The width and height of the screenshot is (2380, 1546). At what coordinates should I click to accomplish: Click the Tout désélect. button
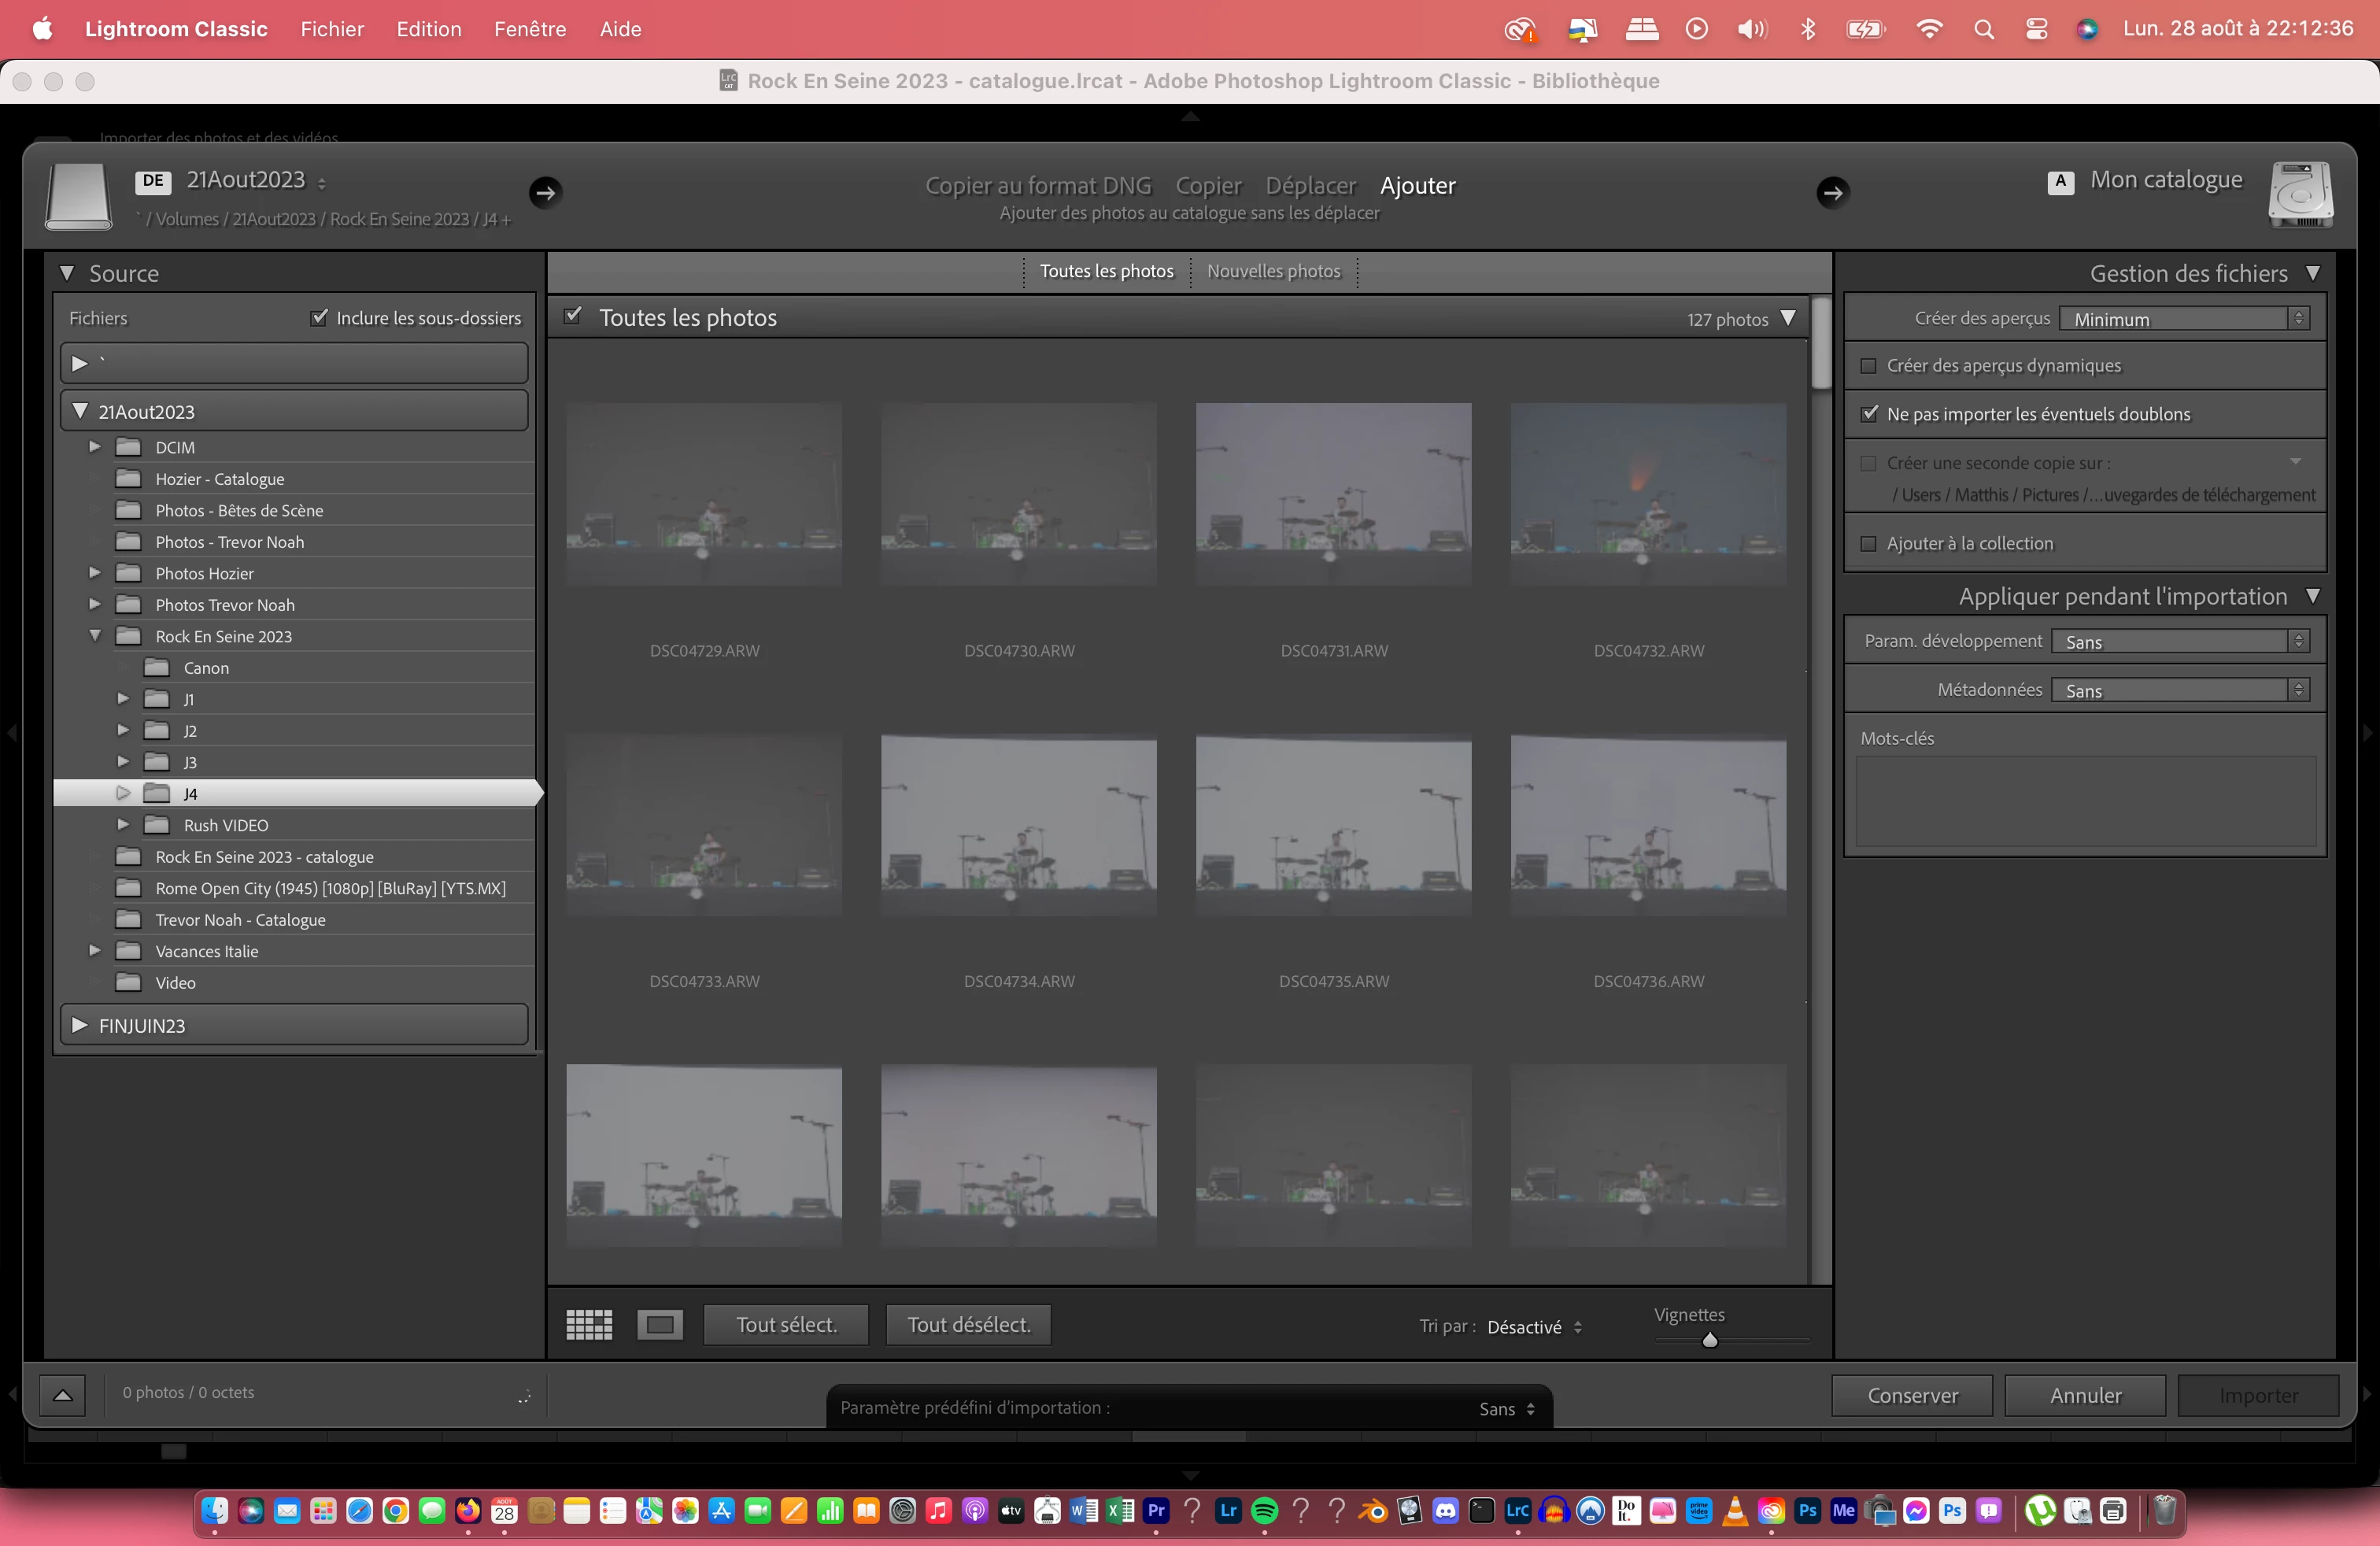(x=968, y=1325)
